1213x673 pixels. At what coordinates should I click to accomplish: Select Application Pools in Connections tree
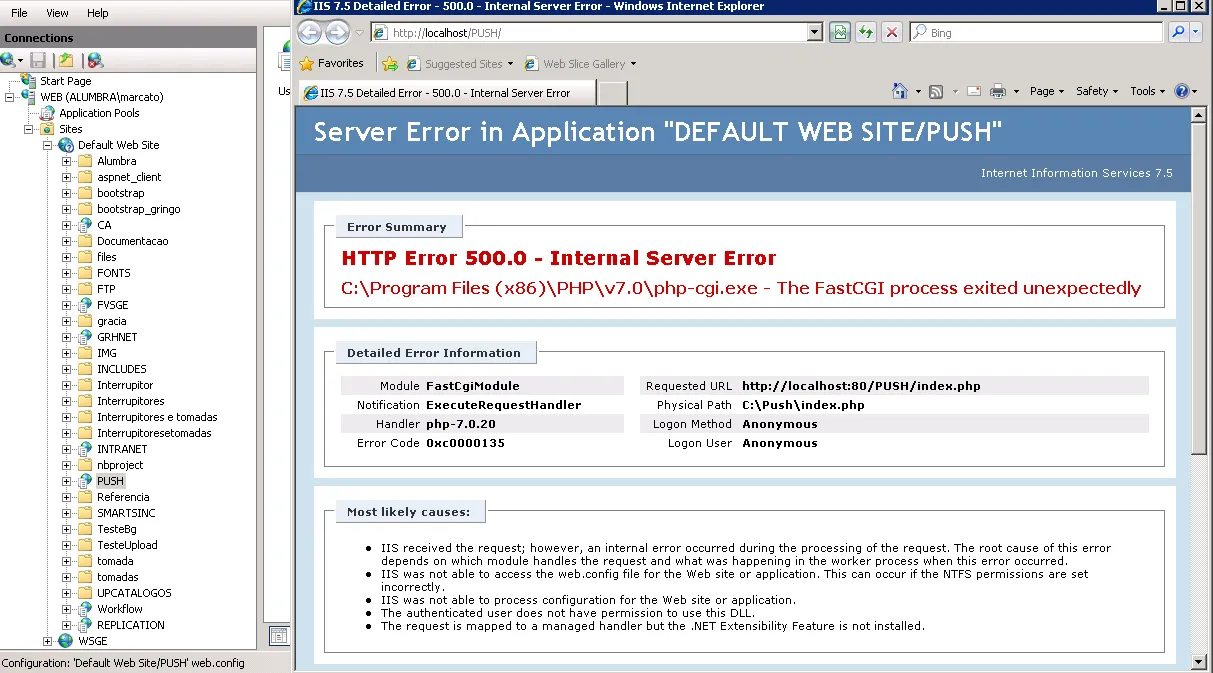(x=99, y=113)
